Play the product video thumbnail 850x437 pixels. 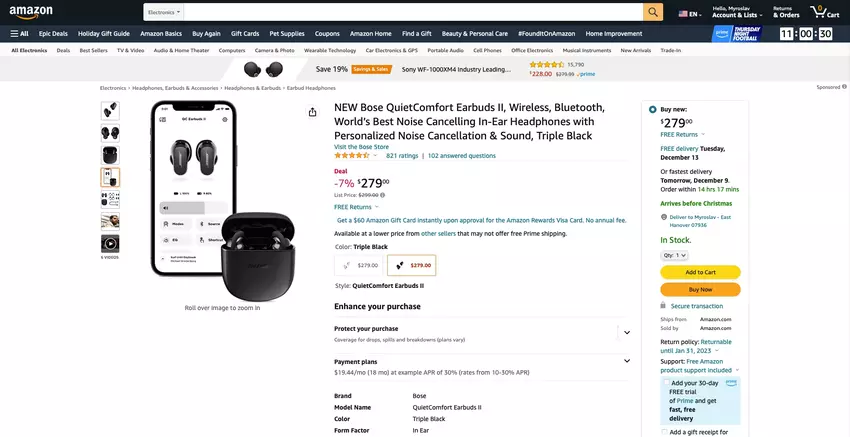(x=110, y=243)
